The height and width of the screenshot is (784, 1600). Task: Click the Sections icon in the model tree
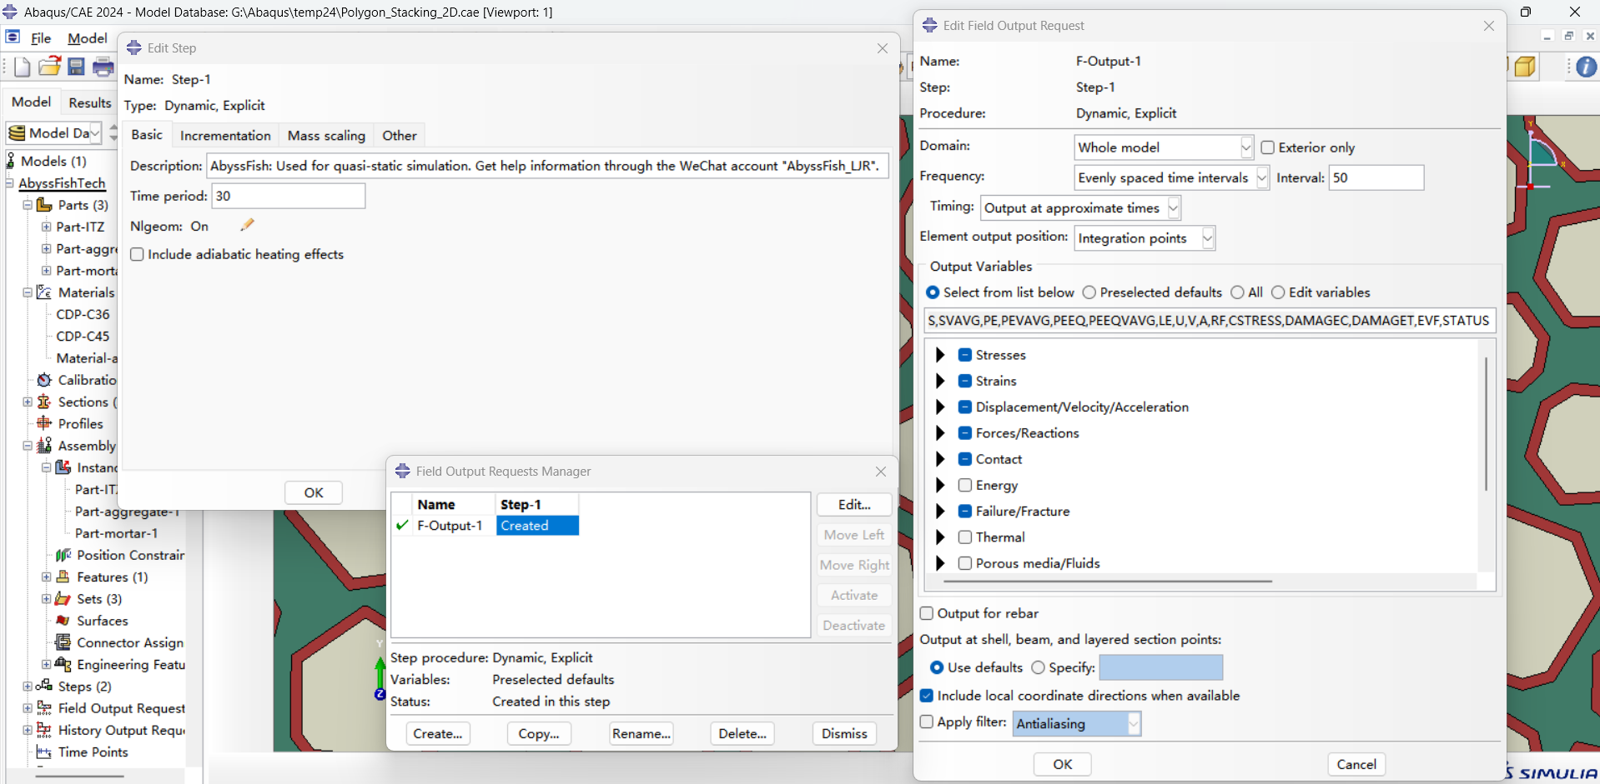44,402
